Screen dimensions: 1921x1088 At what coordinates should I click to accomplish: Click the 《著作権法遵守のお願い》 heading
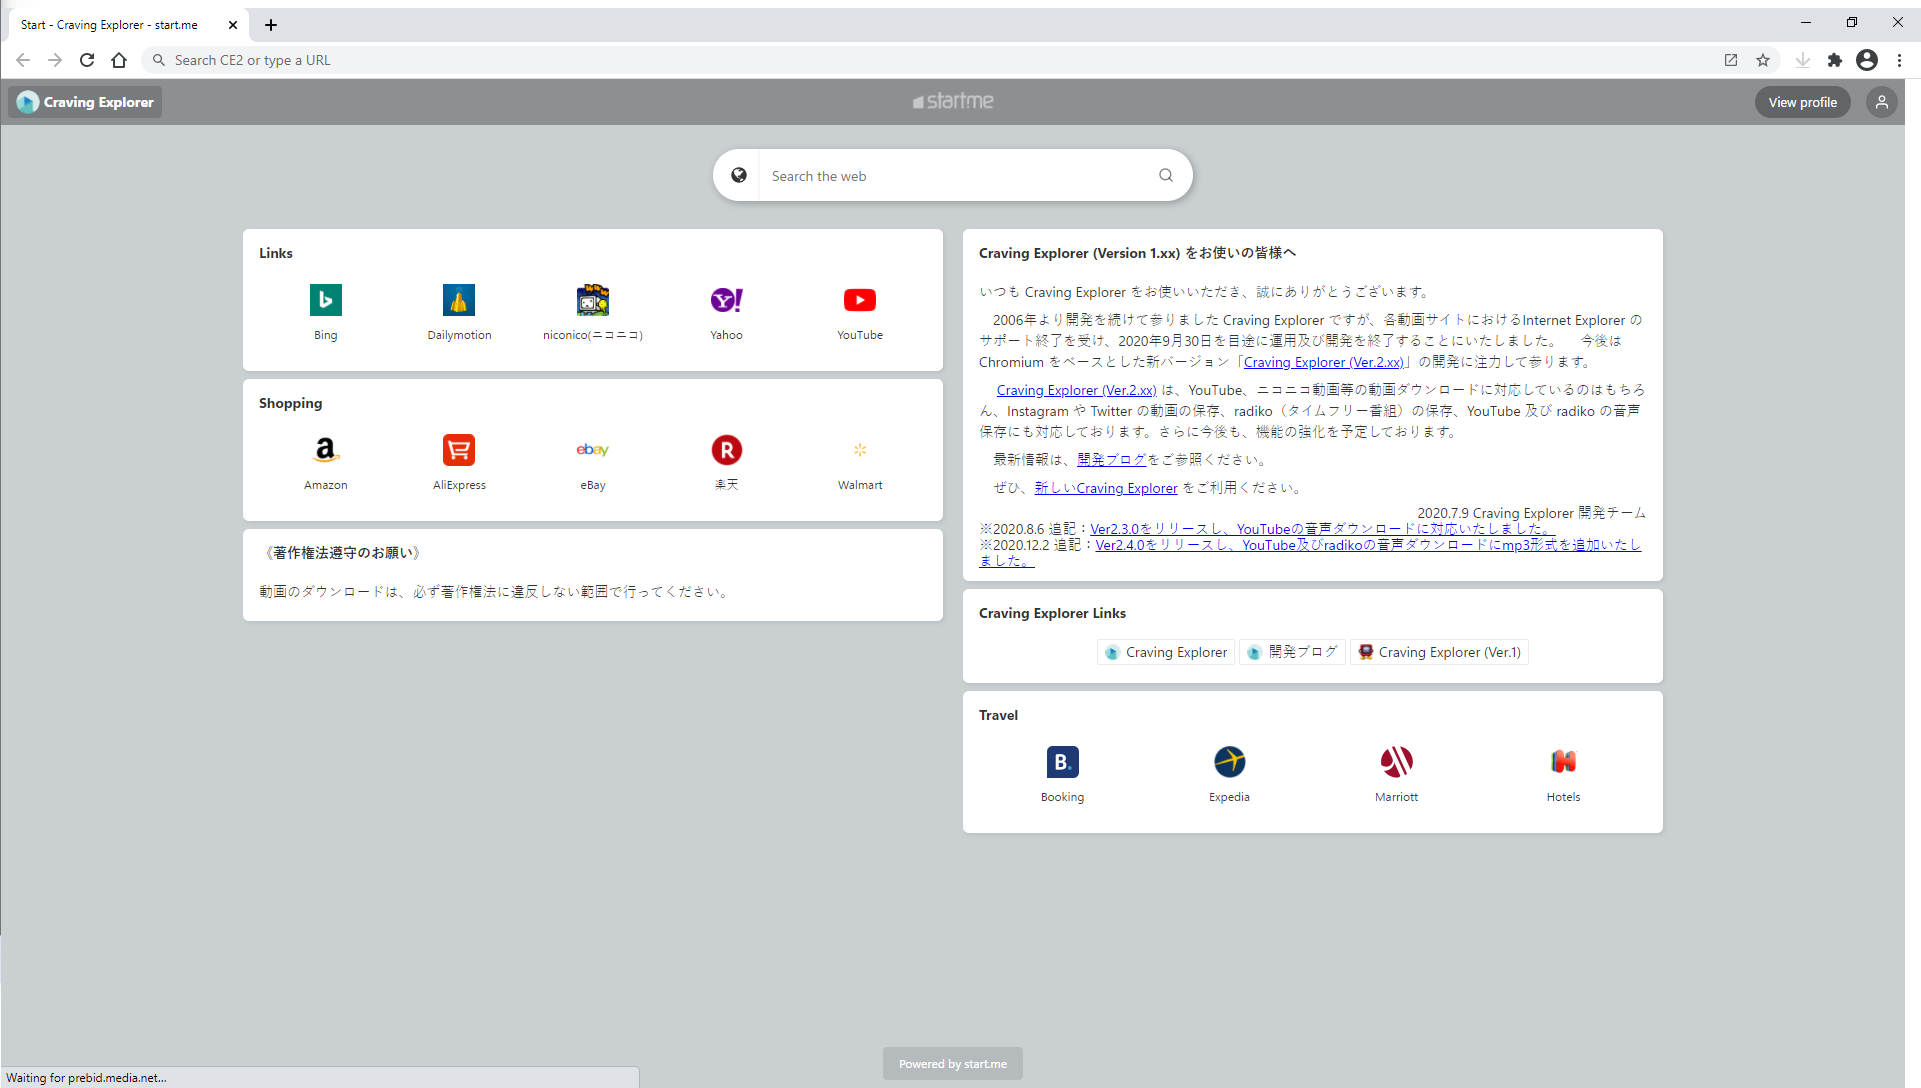click(342, 553)
